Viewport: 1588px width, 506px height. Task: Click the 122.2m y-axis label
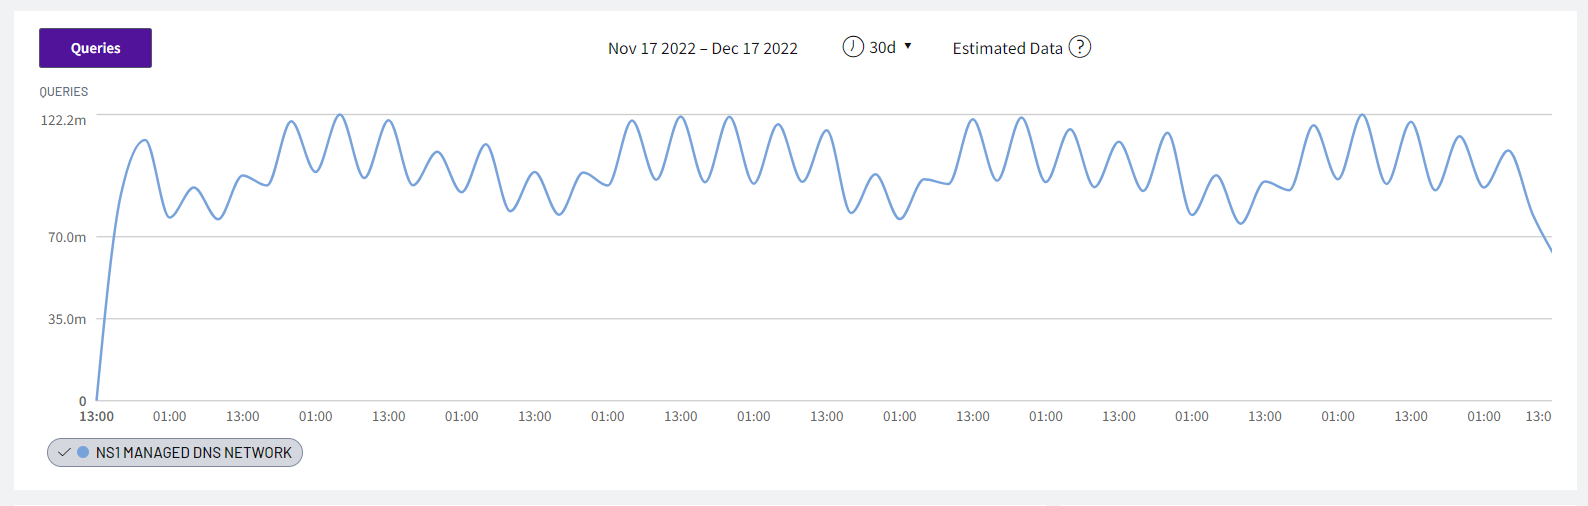pos(63,120)
